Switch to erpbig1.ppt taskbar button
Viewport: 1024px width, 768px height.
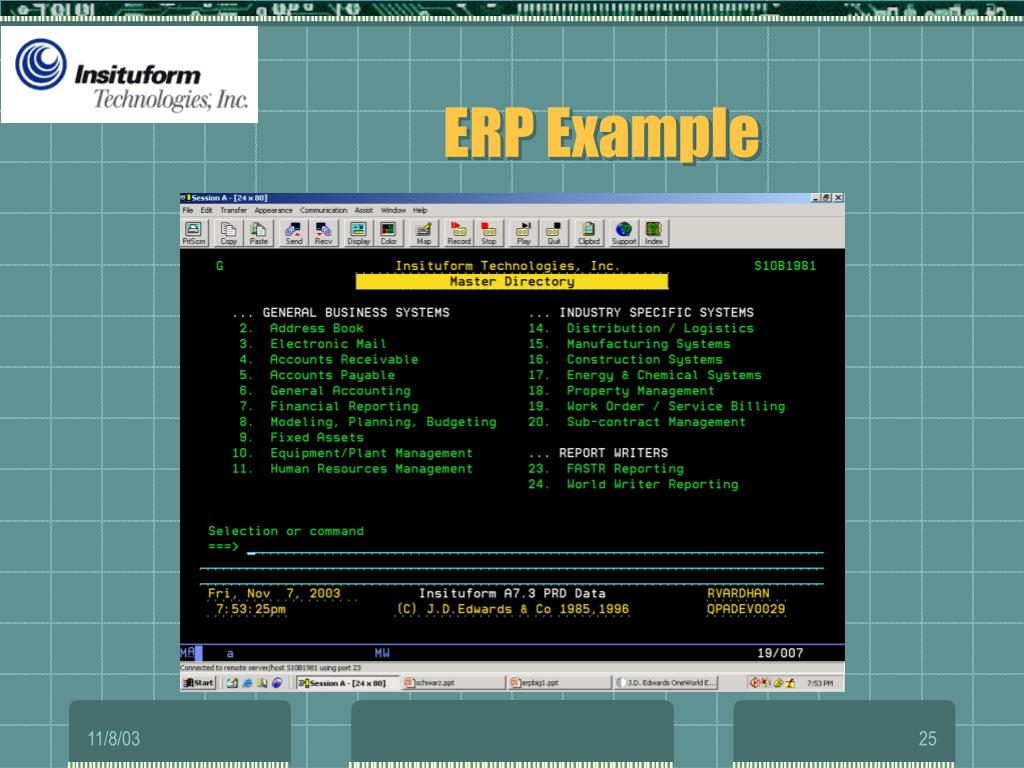coord(560,682)
